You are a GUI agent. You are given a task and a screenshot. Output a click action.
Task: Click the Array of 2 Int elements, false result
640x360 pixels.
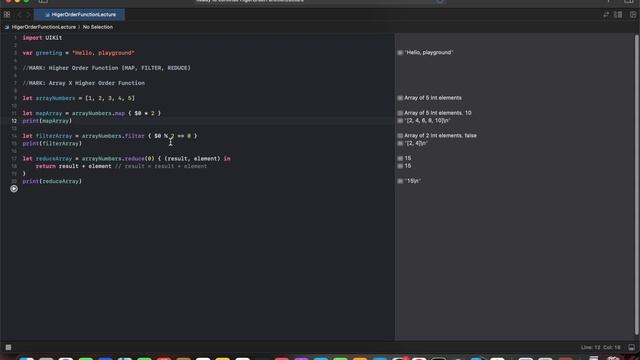click(440, 136)
